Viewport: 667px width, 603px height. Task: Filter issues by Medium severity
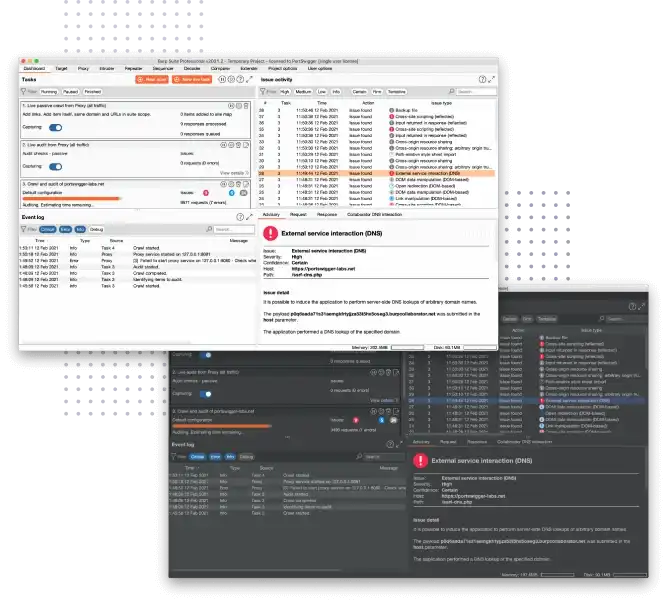(303, 92)
